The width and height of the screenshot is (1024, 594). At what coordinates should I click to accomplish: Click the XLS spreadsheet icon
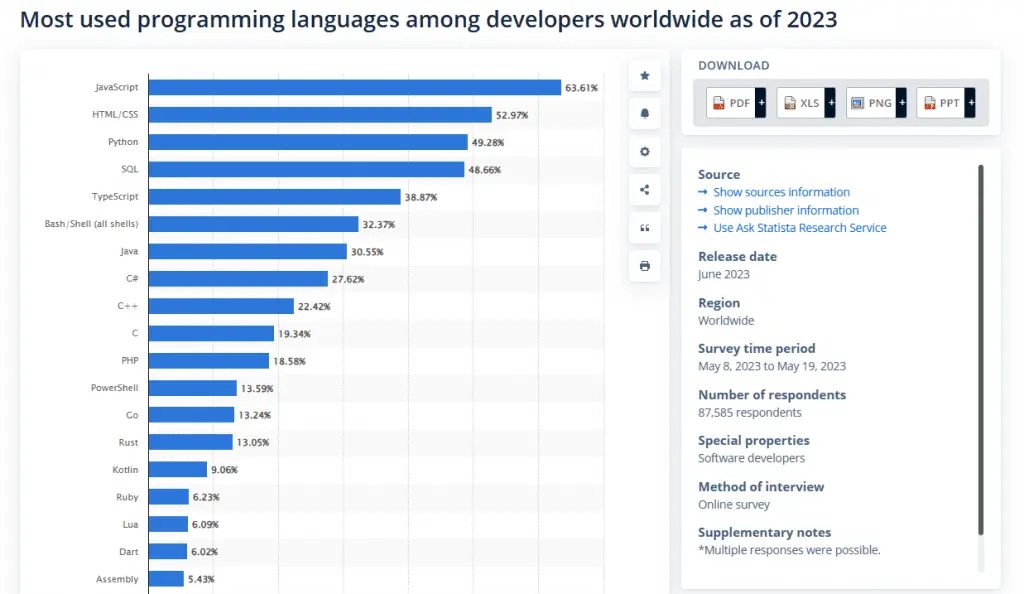pyautogui.click(x=789, y=102)
